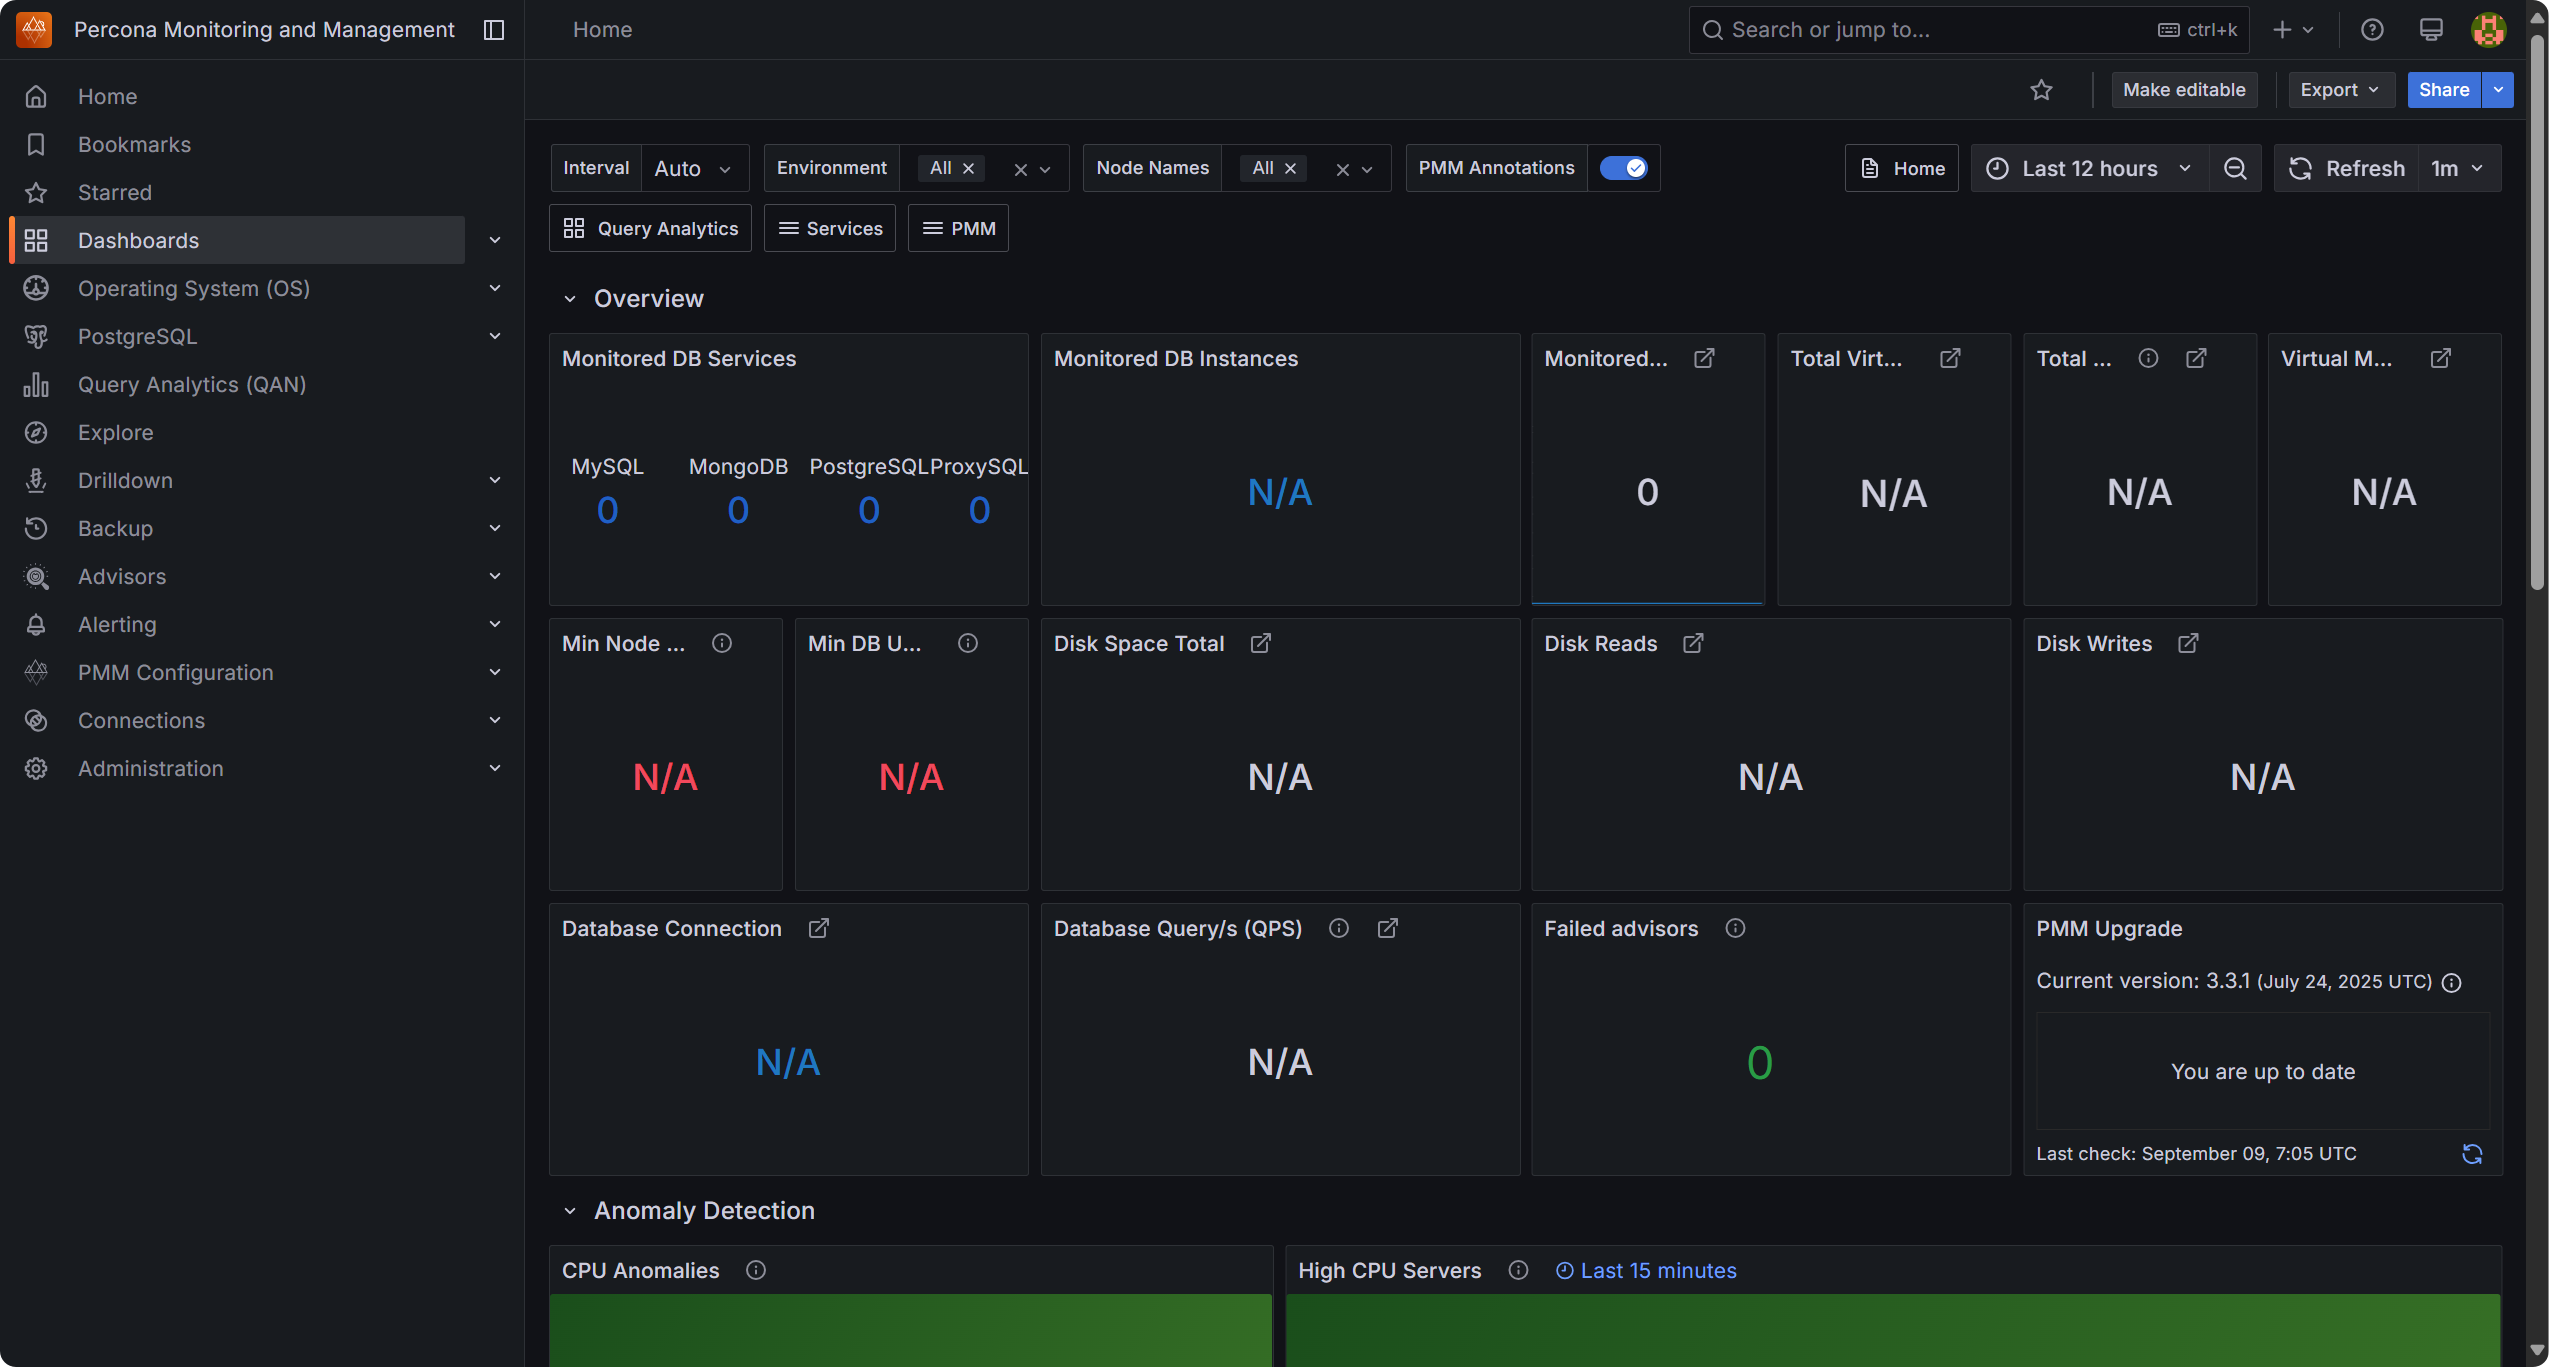Viewport: 2549px width, 1367px height.
Task: Expand the PostgreSQL sidebar submenu arrow
Action: coord(494,336)
